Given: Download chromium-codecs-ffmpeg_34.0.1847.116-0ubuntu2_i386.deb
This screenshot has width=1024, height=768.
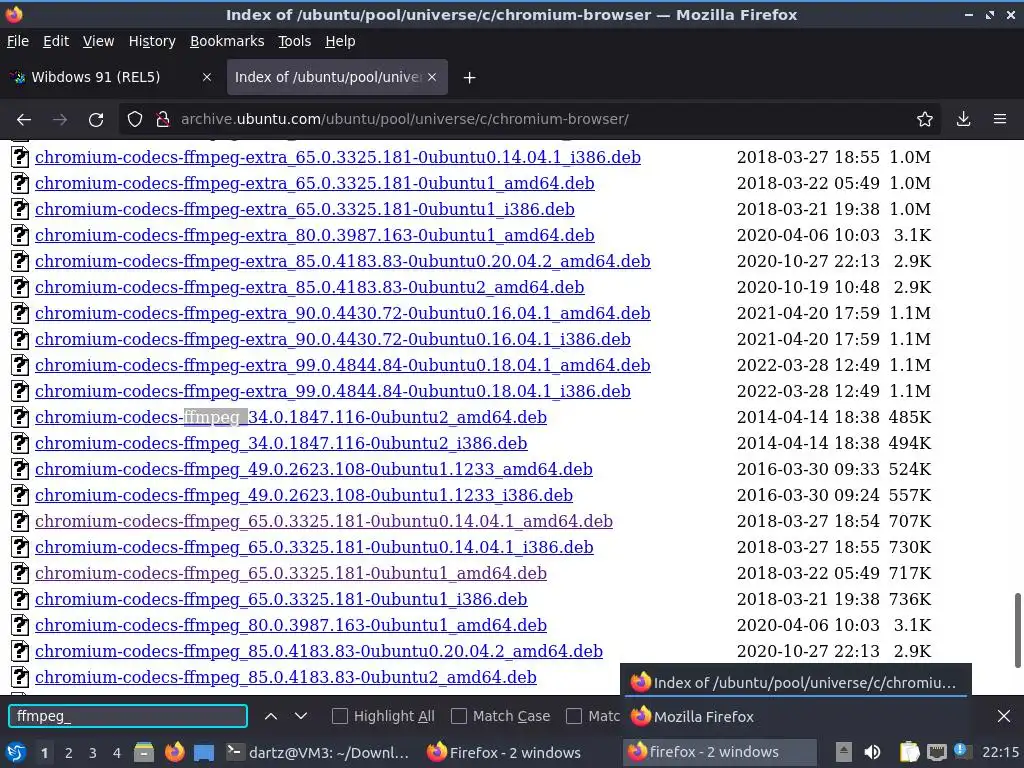Looking at the screenshot, I should (x=281, y=443).
